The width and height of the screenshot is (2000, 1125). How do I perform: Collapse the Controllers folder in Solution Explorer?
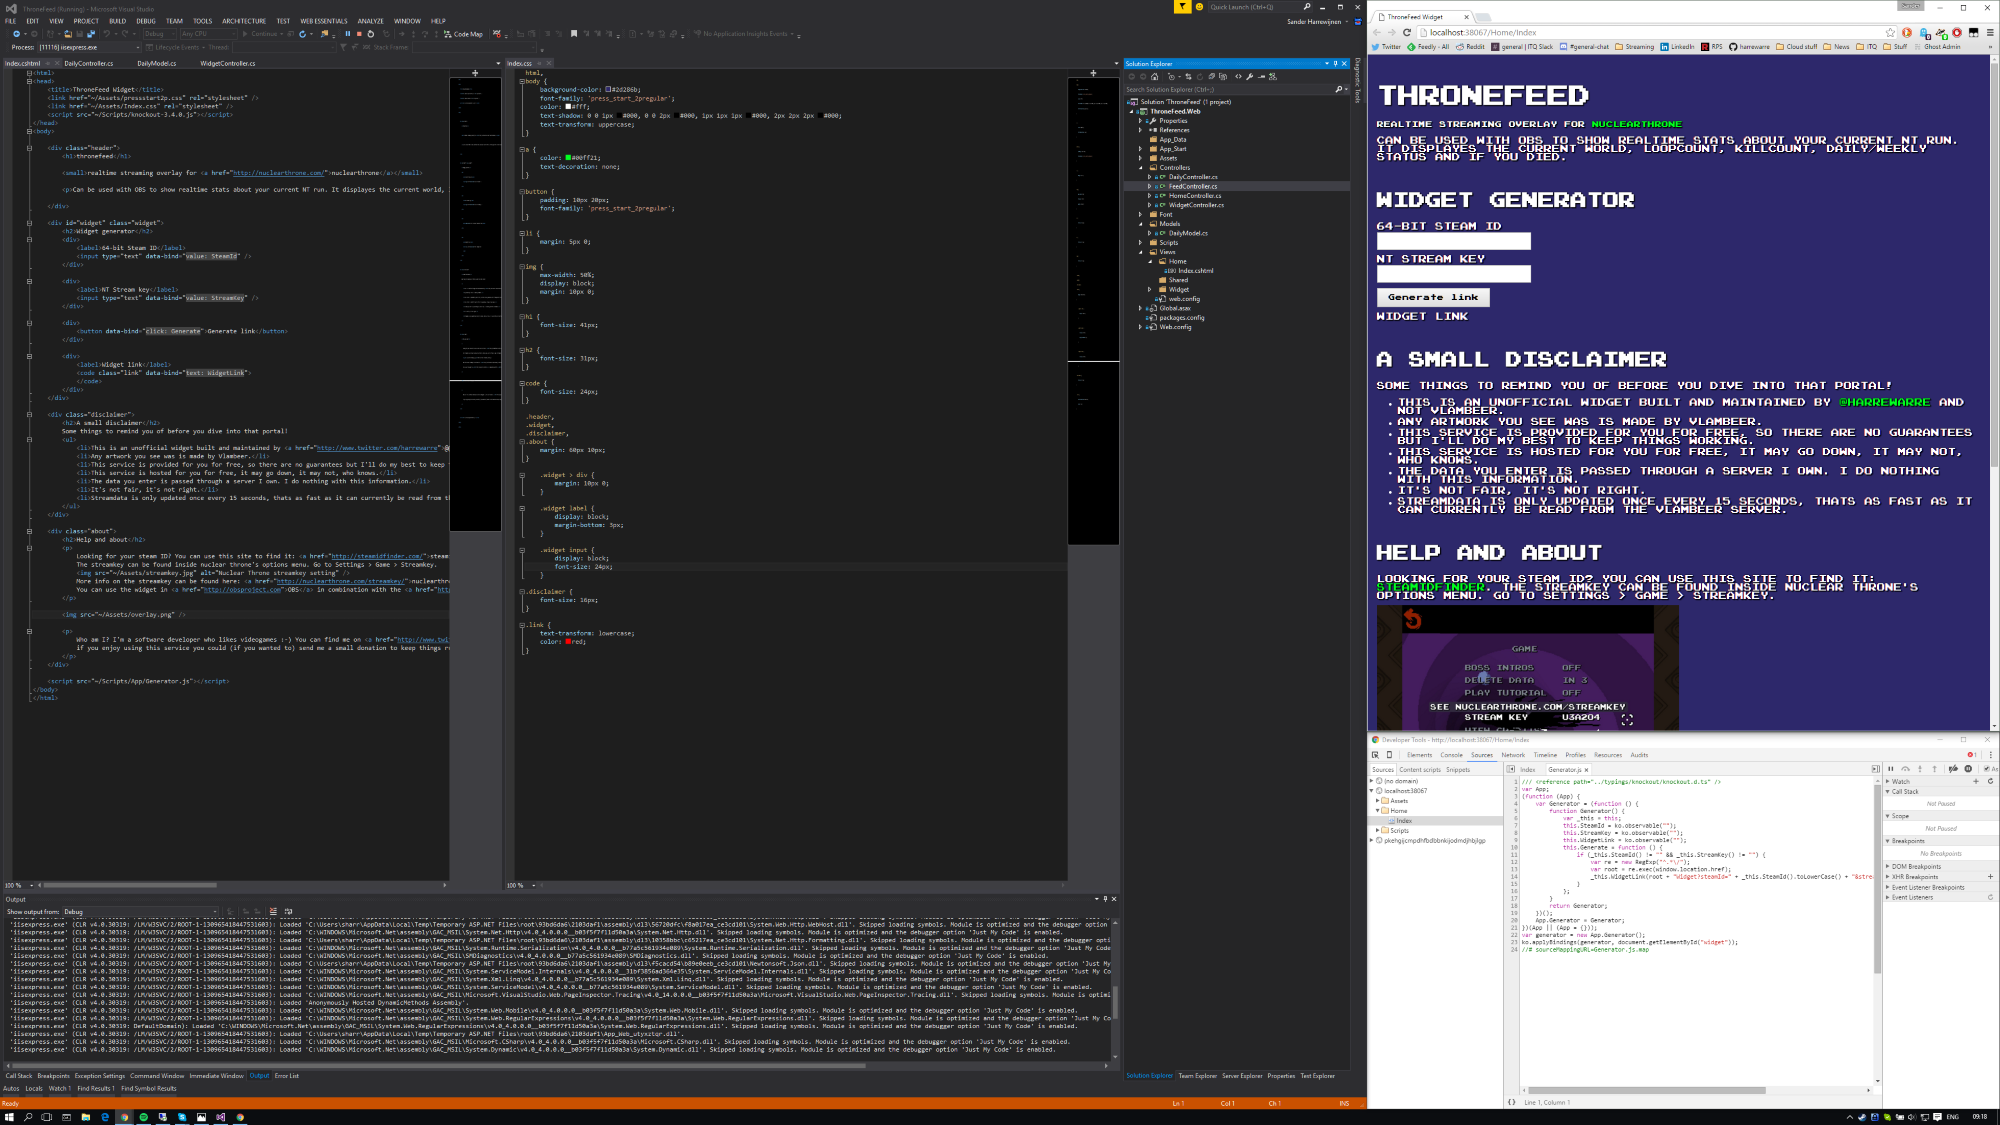click(x=1140, y=168)
